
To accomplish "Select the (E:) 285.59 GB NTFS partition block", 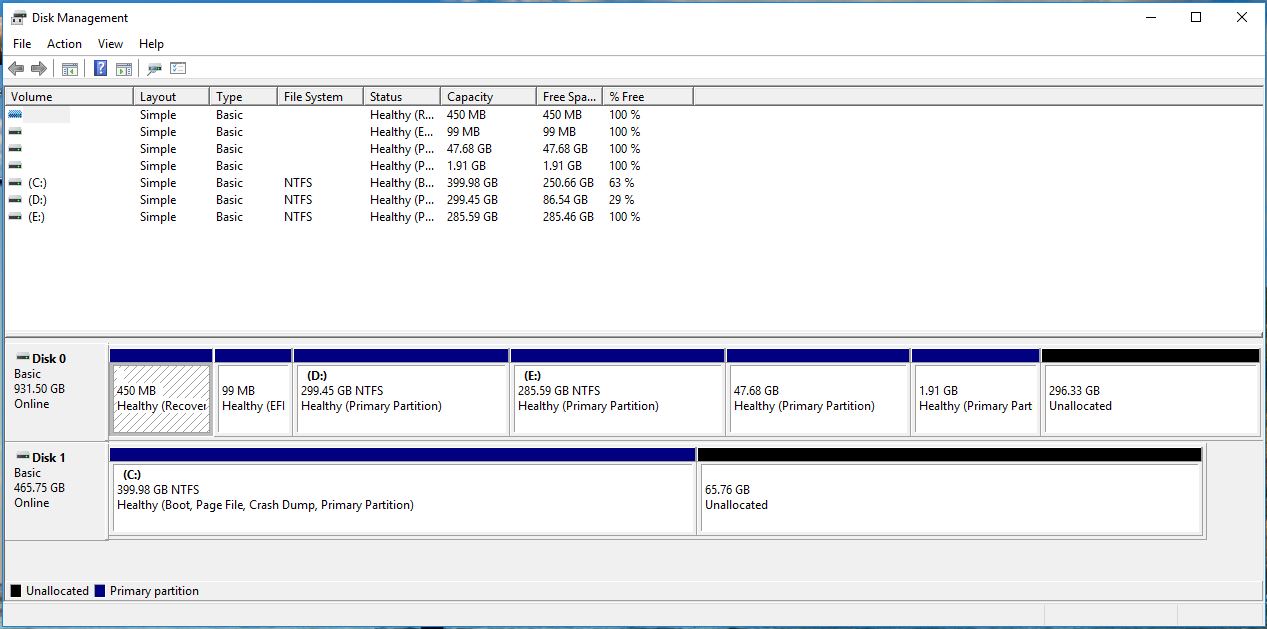I will pos(617,391).
